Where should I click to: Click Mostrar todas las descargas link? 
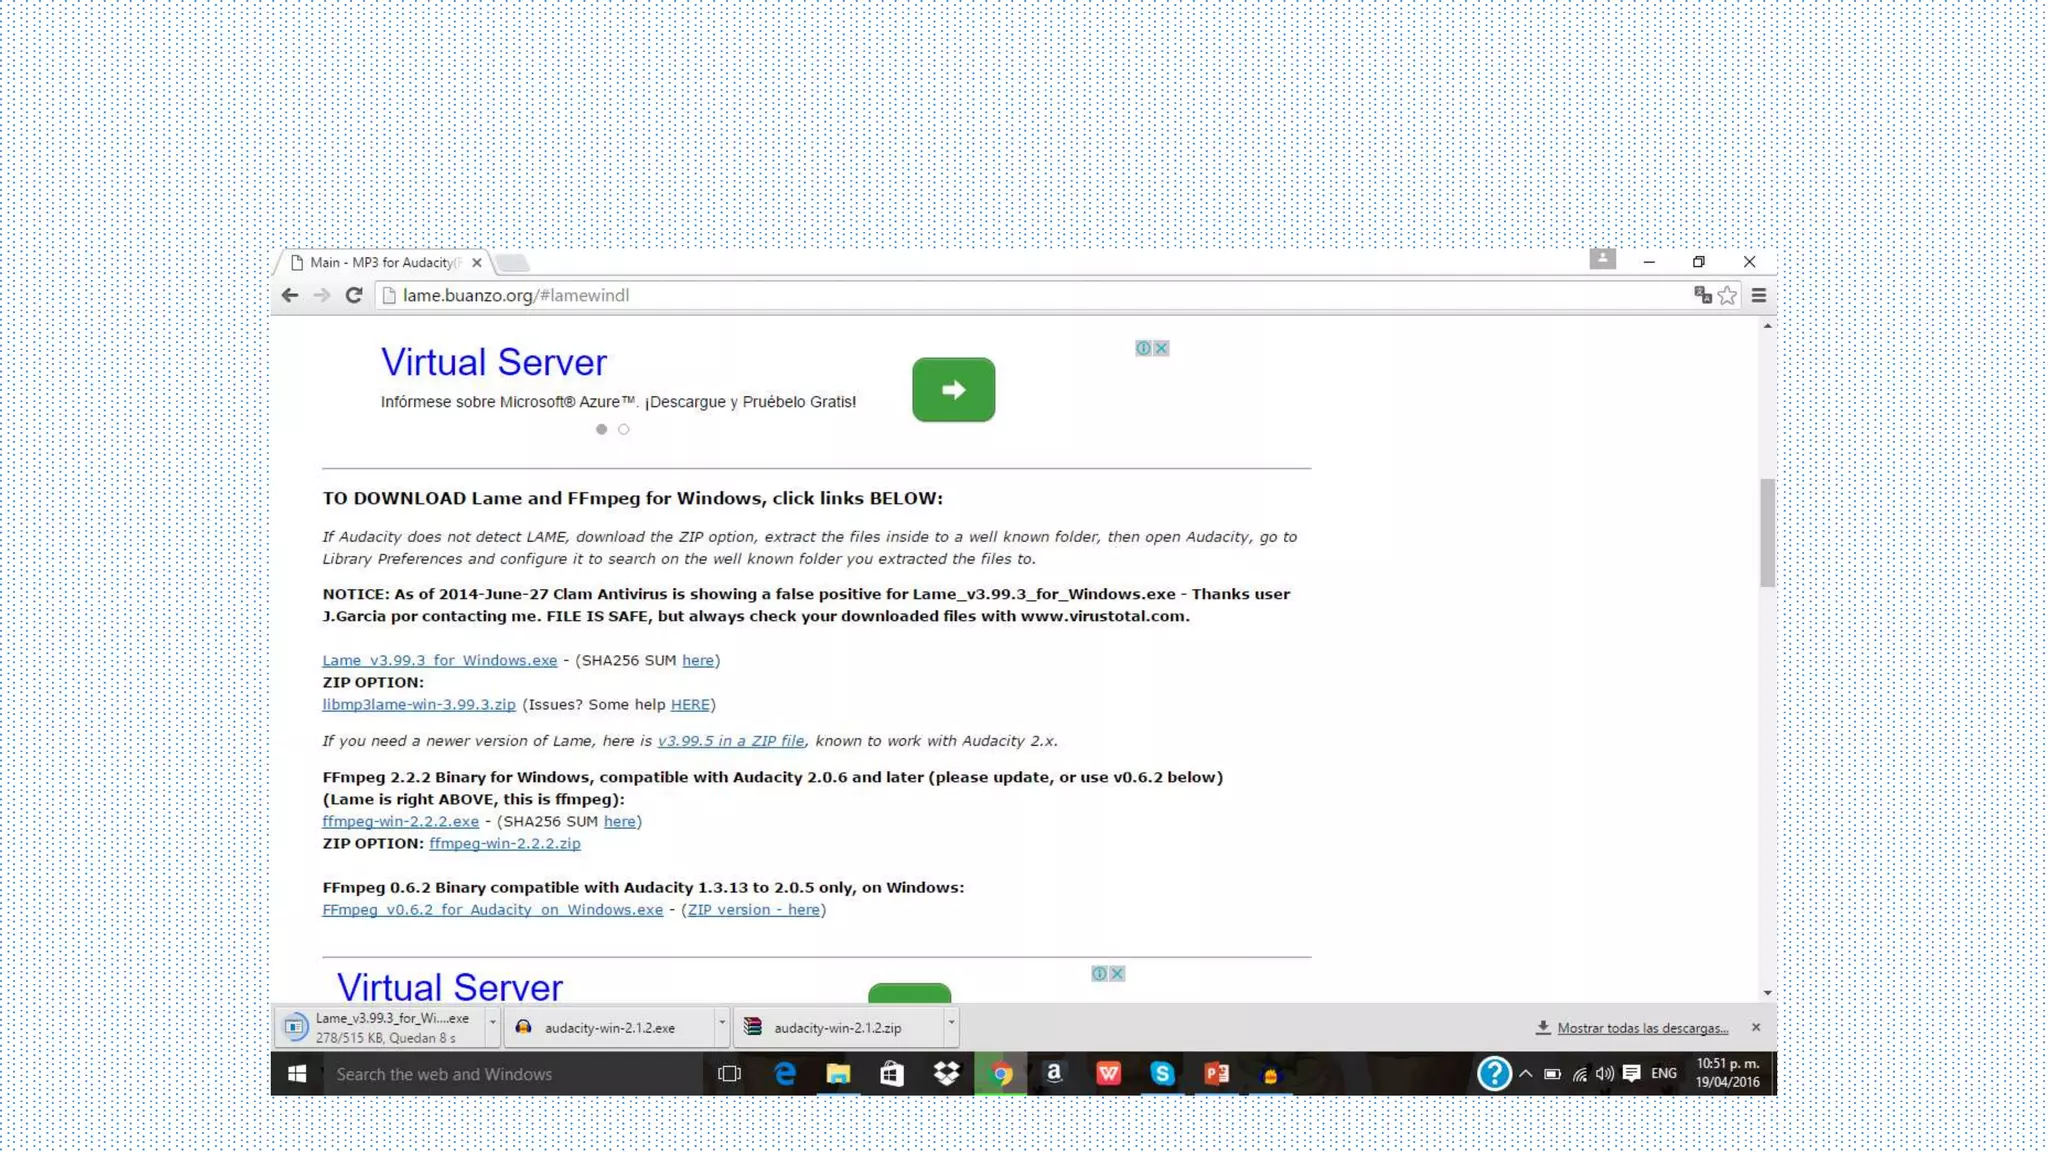coord(1642,1028)
